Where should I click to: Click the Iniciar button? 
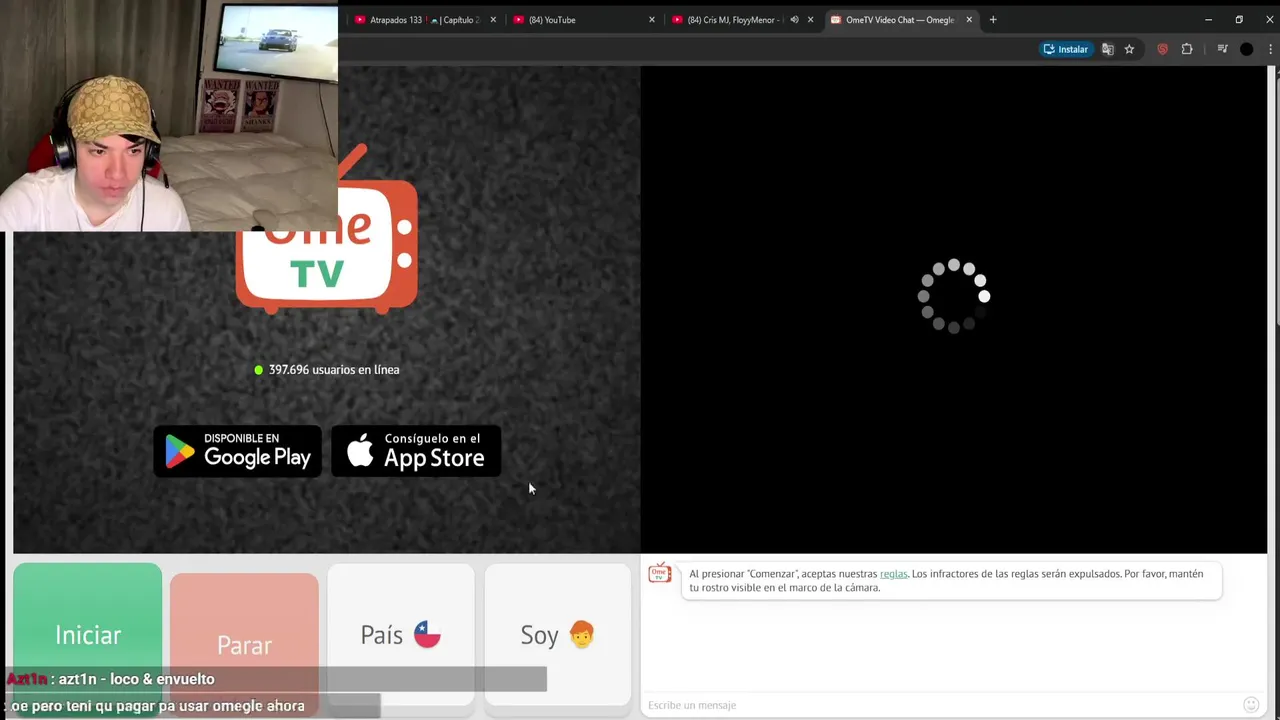pyautogui.click(x=88, y=634)
